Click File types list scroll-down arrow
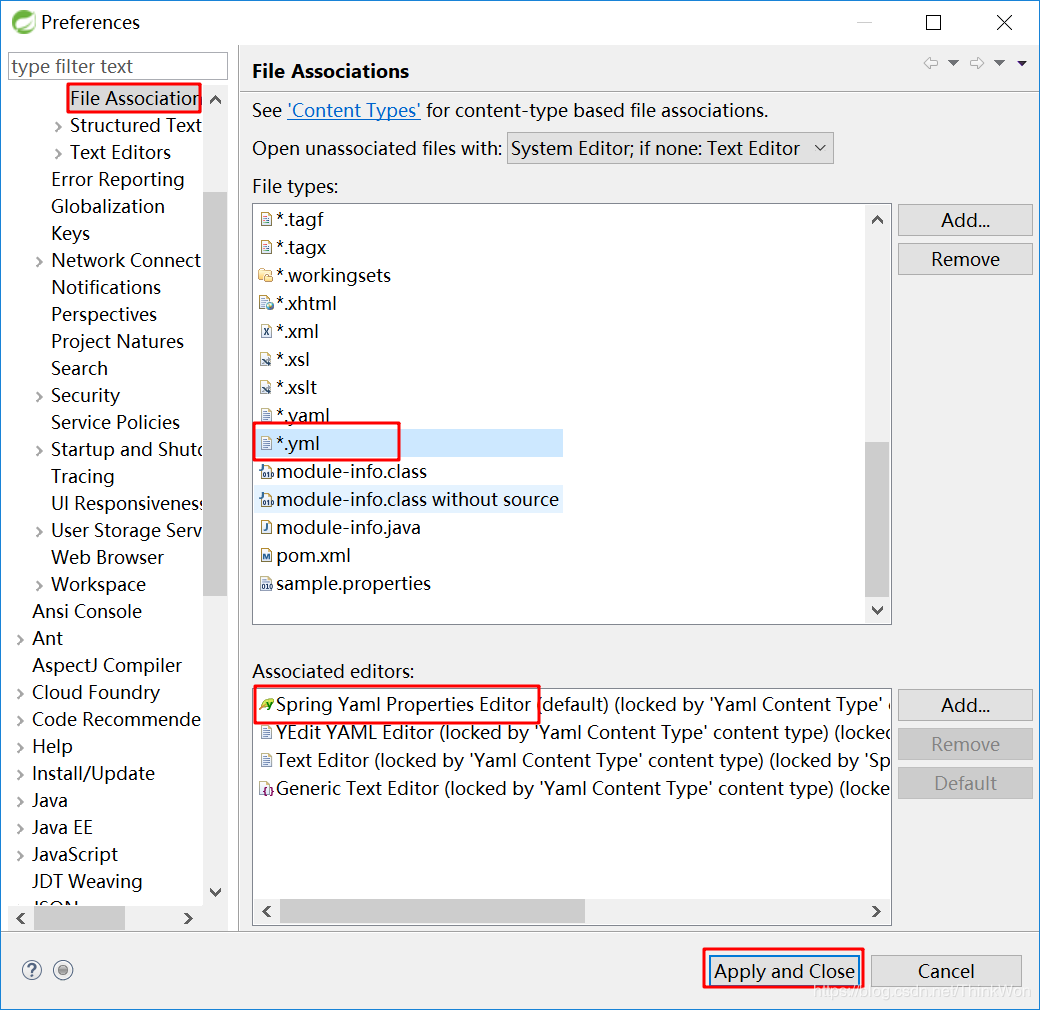The height and width of the screenshot is (1010, 1040). (x=877, y=610)
